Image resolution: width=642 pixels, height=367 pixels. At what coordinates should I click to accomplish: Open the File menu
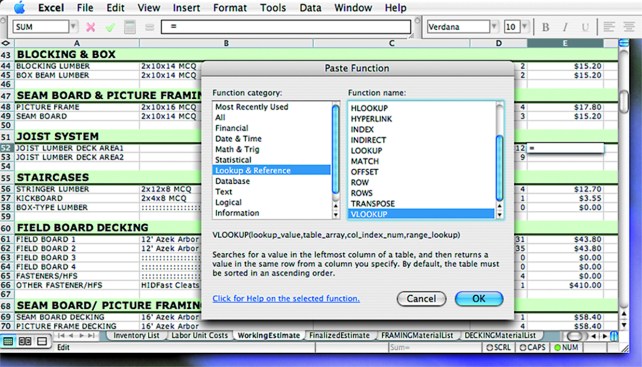click(x=85, y=7)
